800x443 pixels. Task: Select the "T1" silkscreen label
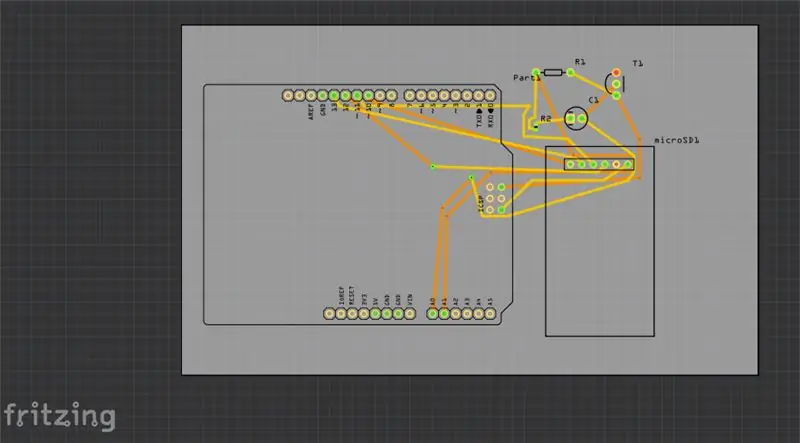pyautogui.click(x=638, y=64)
